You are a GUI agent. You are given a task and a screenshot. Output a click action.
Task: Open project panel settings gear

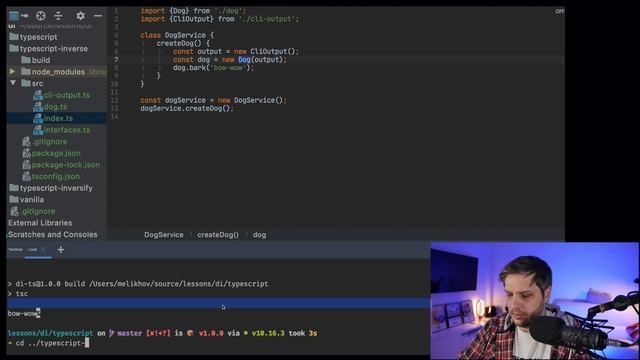(x=80, y=16)
